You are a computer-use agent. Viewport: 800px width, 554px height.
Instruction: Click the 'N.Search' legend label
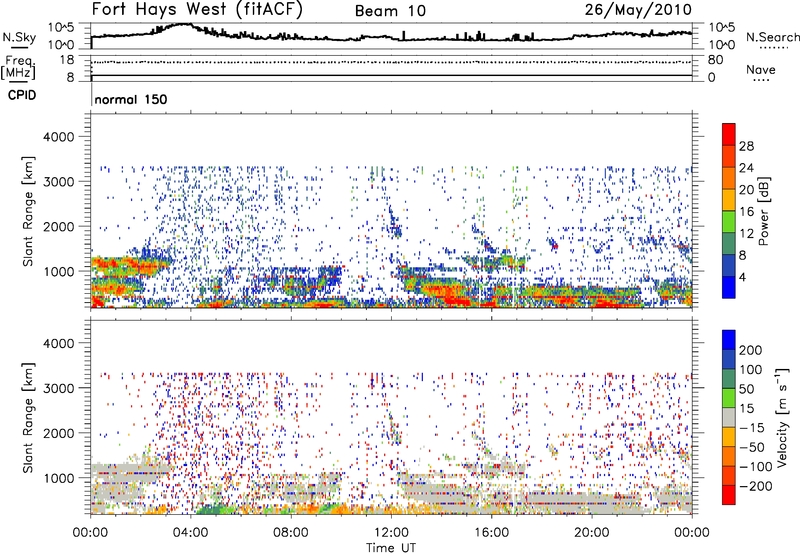[772, 37]
